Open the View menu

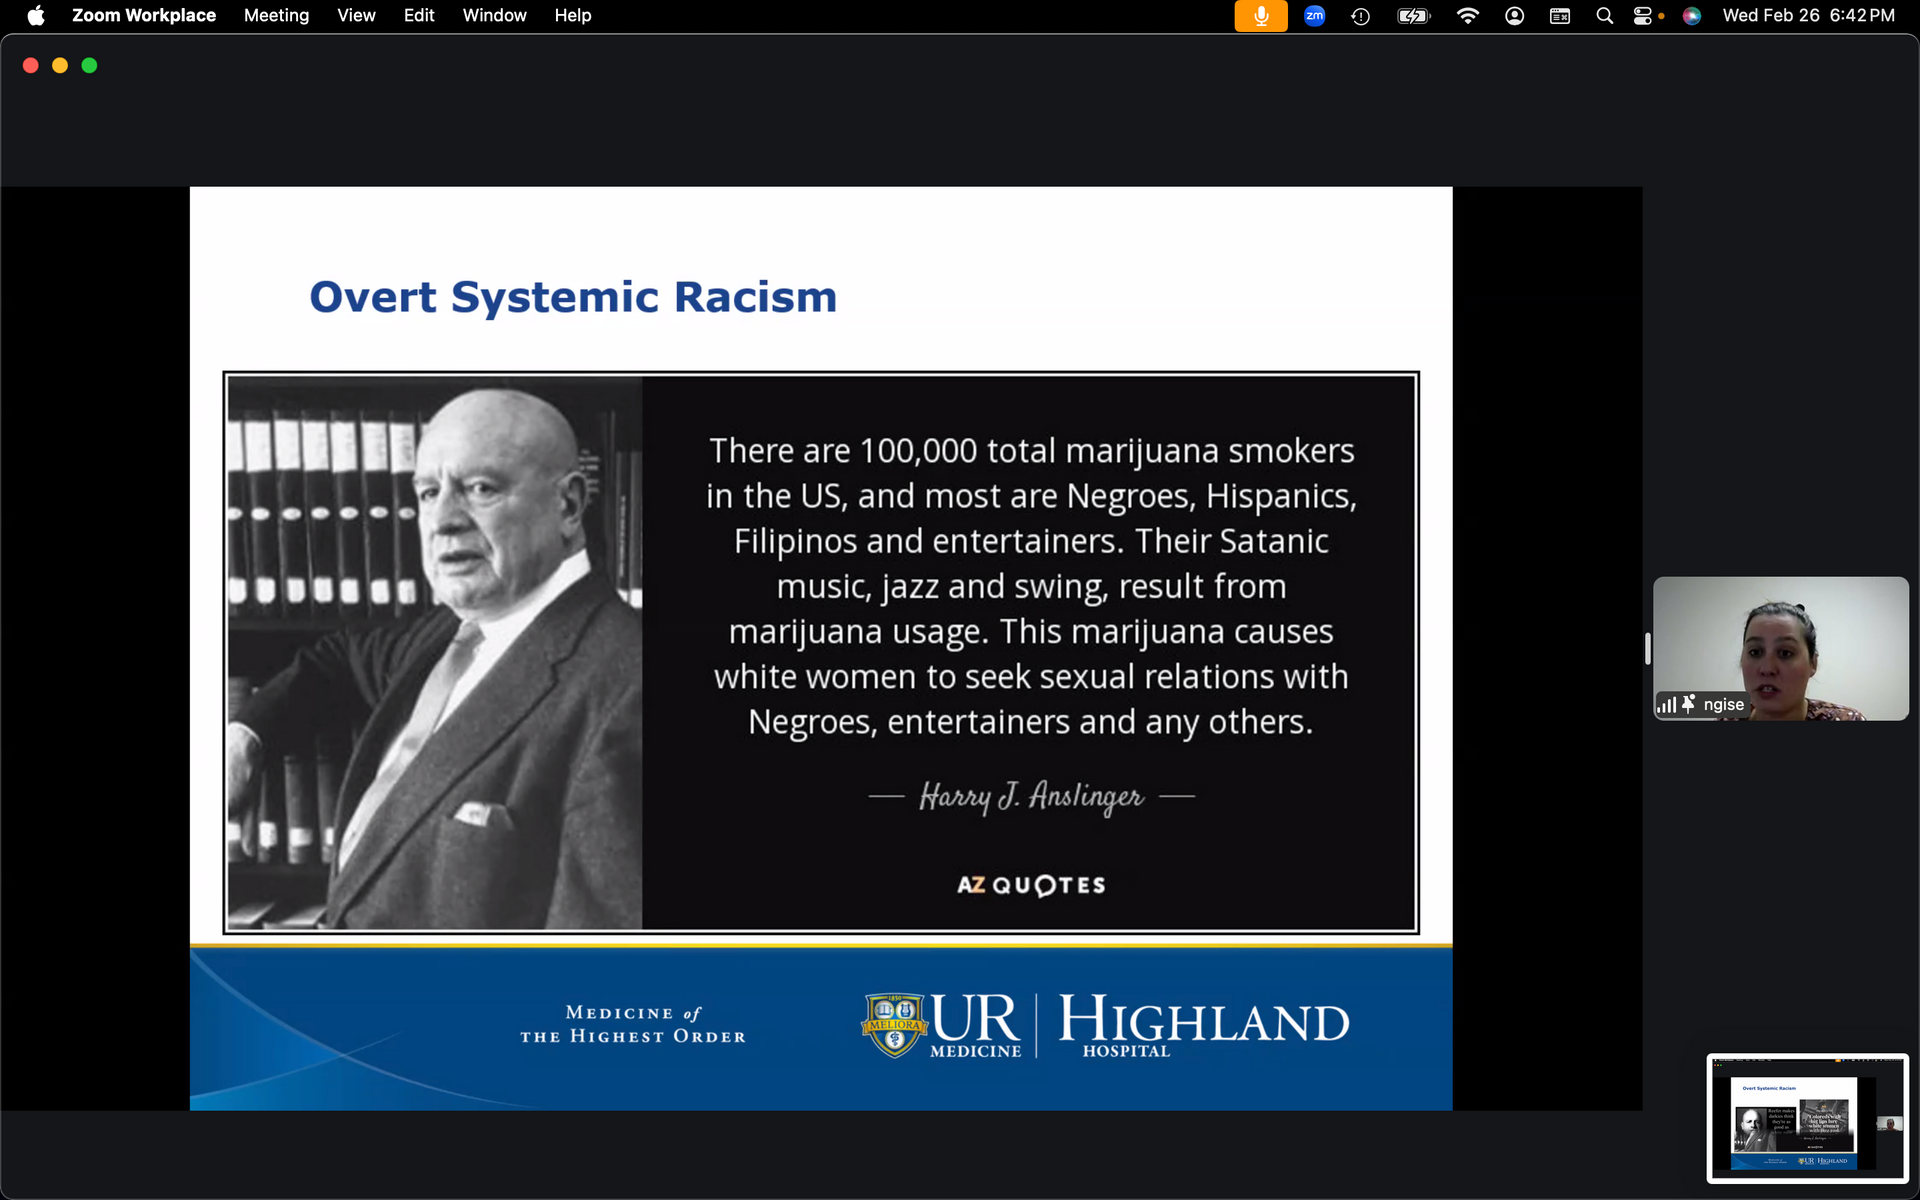point(356,16)
